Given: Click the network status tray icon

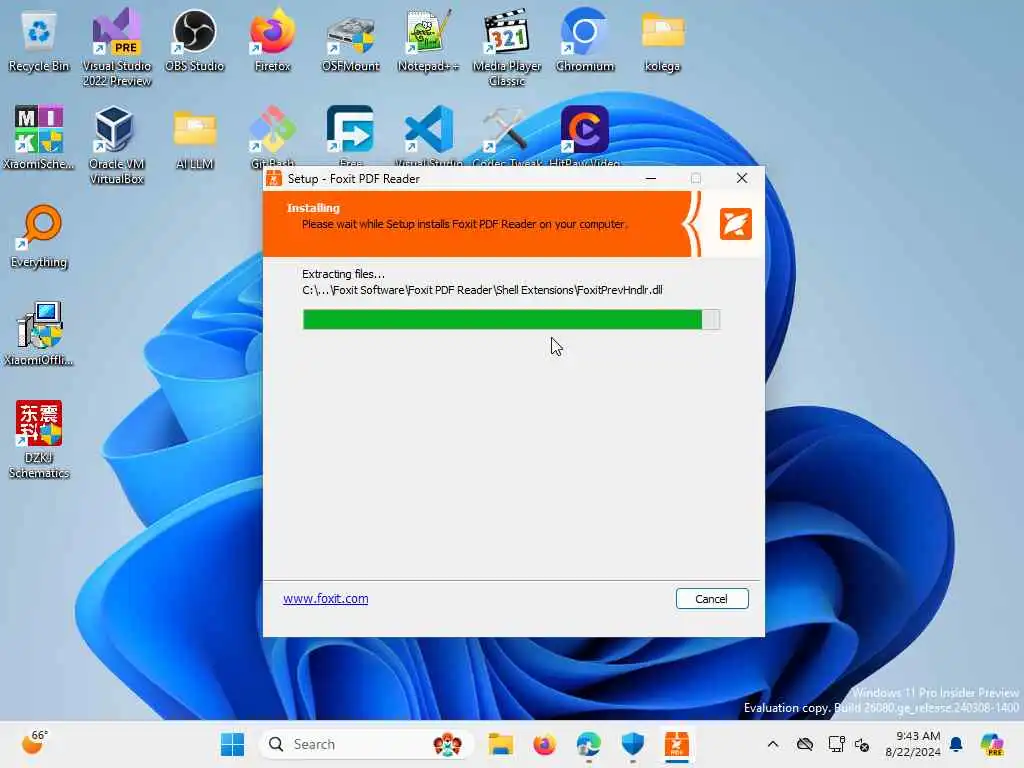Looking at the screenshot, I should [836, 744].
